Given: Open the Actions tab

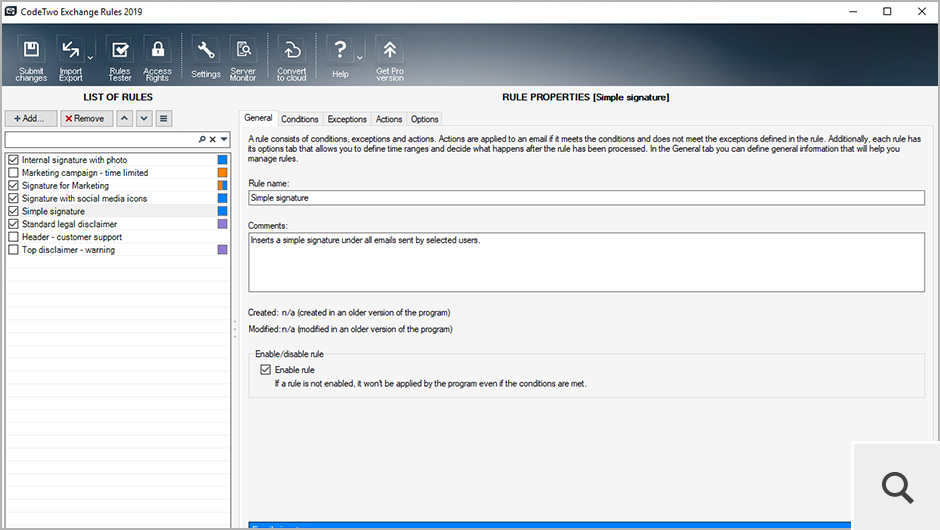Looking at the screenshot, I should [389, 119].
